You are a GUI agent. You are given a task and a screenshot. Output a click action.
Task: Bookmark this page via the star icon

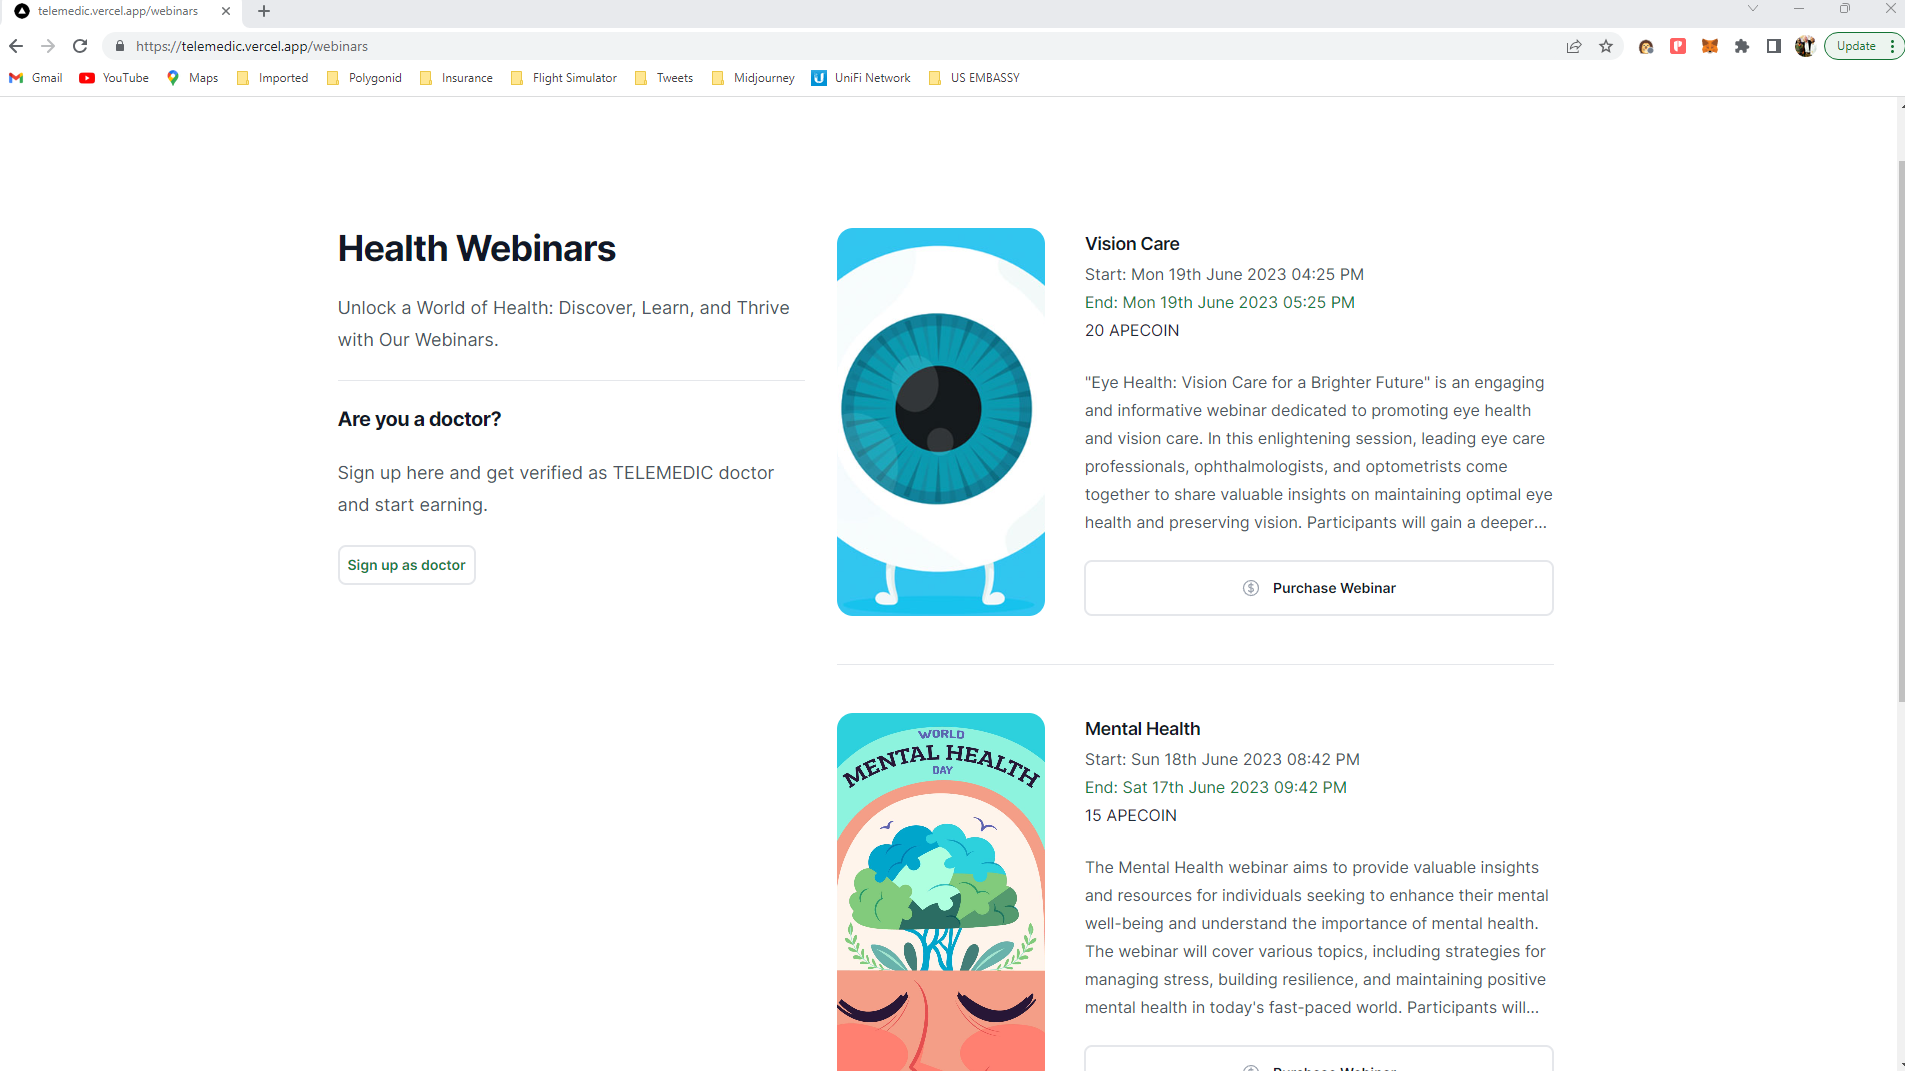pyautogui.click(x=1606, y=46)
